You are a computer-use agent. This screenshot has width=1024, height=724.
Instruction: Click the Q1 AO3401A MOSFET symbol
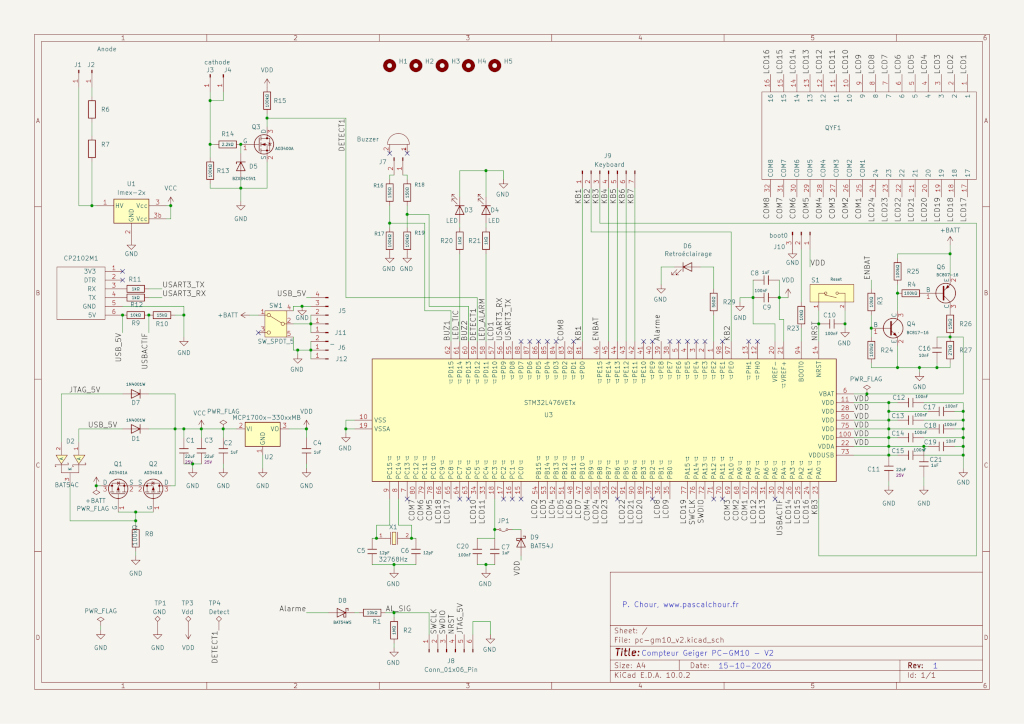pyautogui.click(x=118, y=487)
